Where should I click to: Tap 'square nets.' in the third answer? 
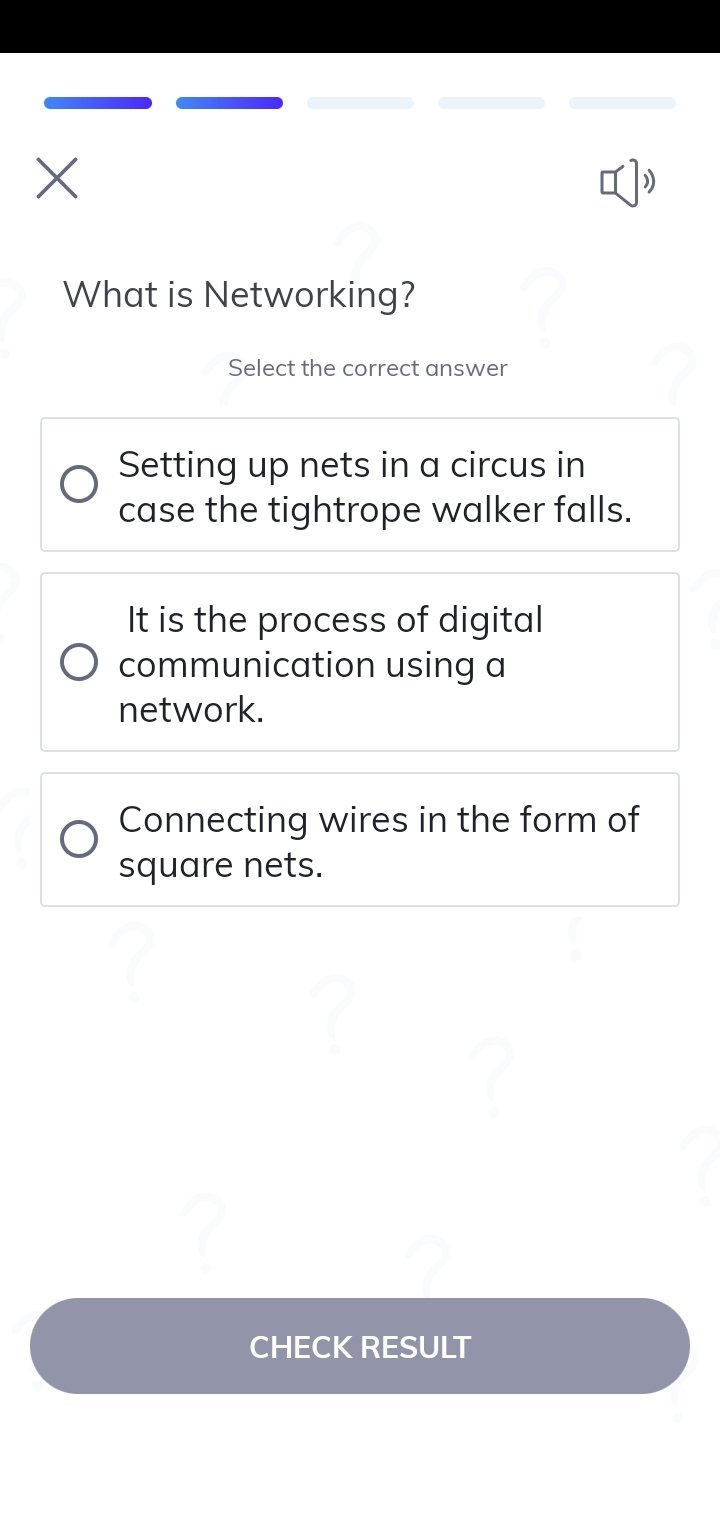coord(221,865)
